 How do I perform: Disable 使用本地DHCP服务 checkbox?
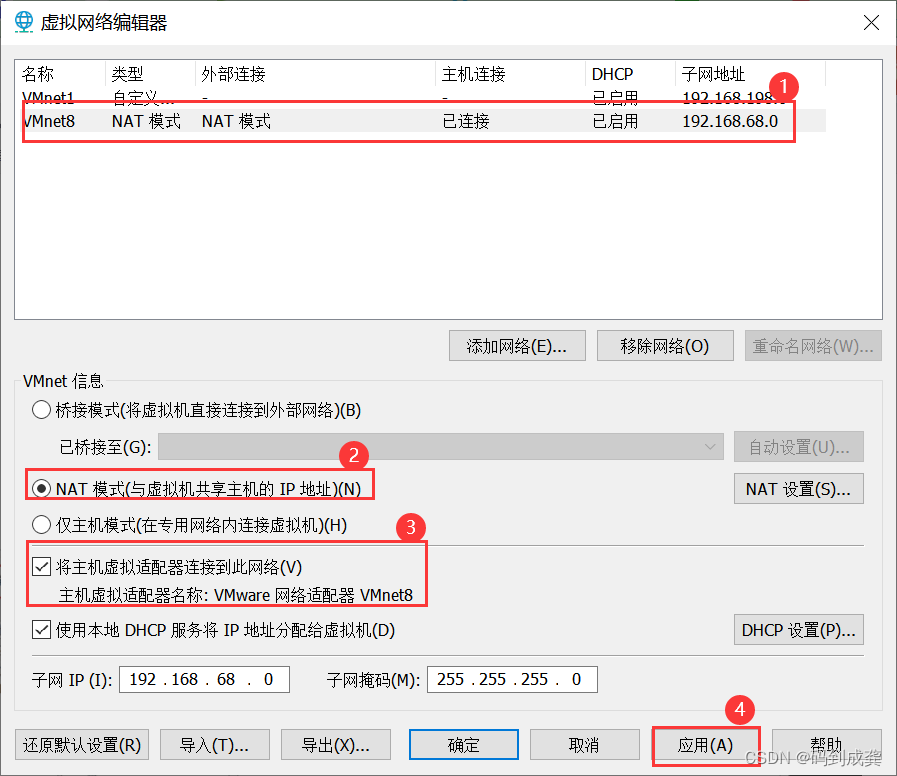point(40,630)
